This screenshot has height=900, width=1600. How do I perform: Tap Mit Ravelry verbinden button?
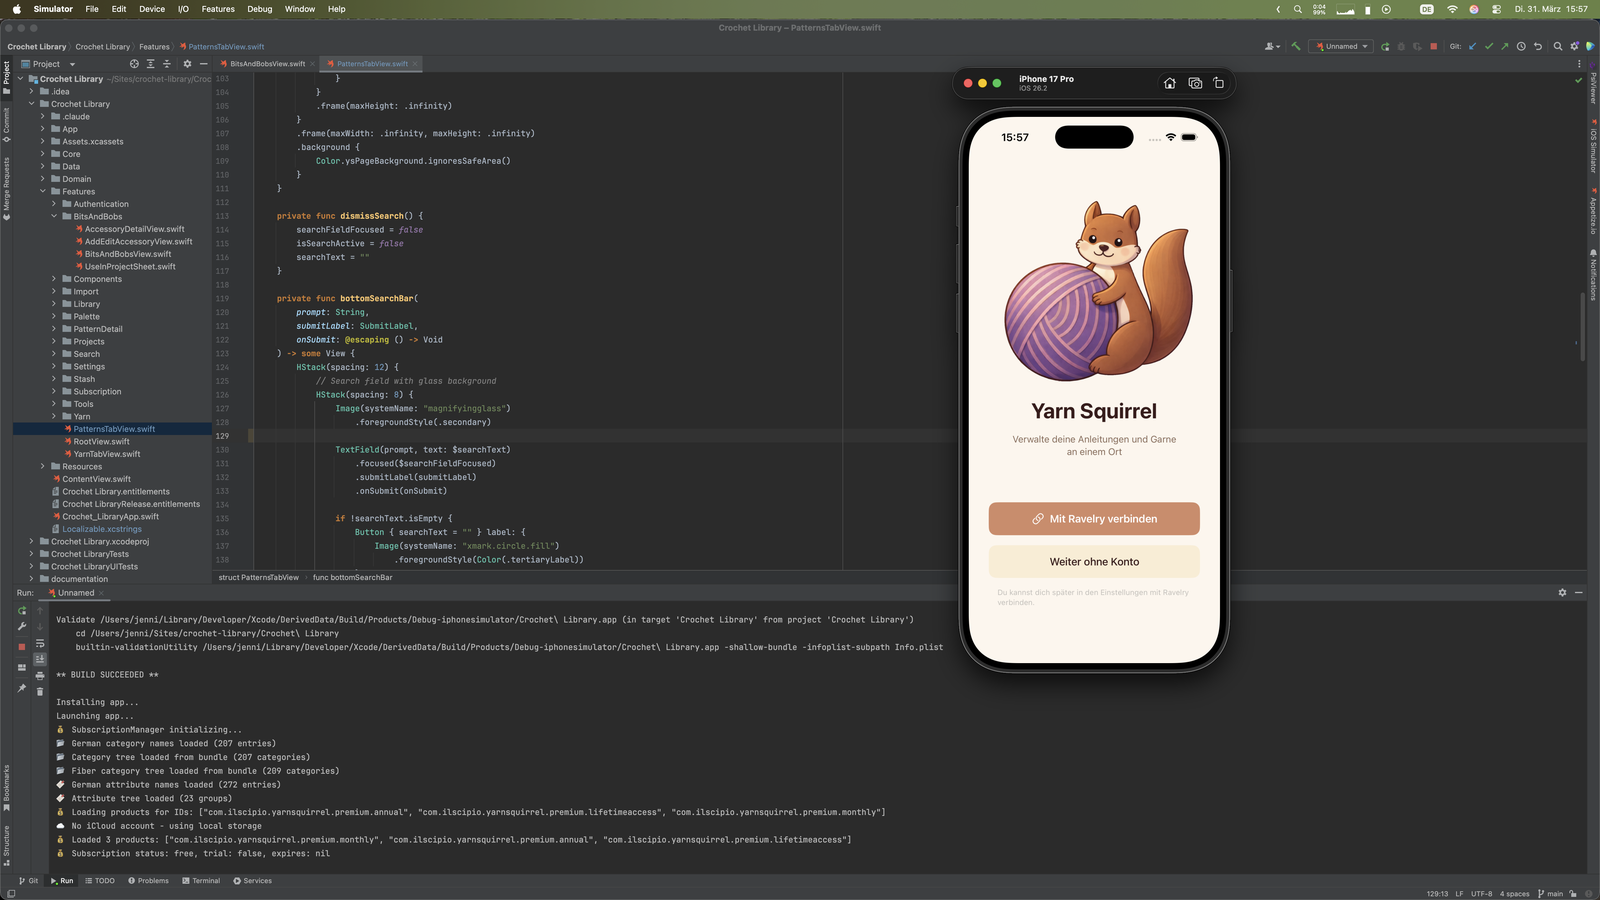(1094, 519)
